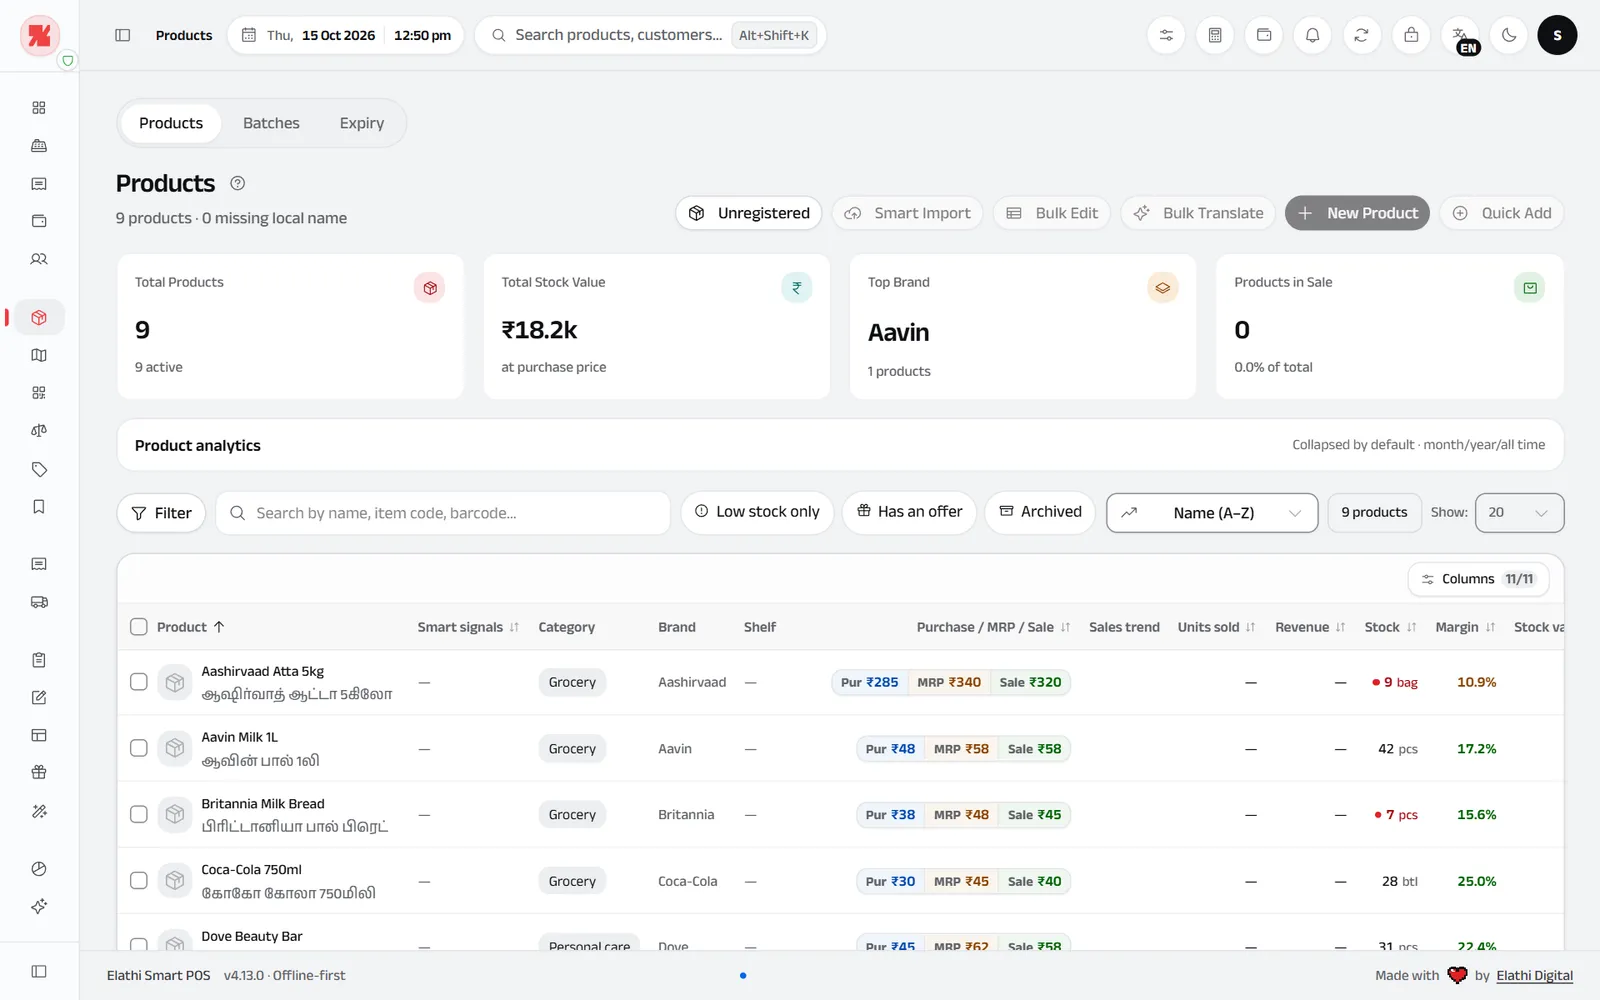Toggle the Archived filter
The height and width of the screenshot is (1000, 1600).
tap(1040, 512)
